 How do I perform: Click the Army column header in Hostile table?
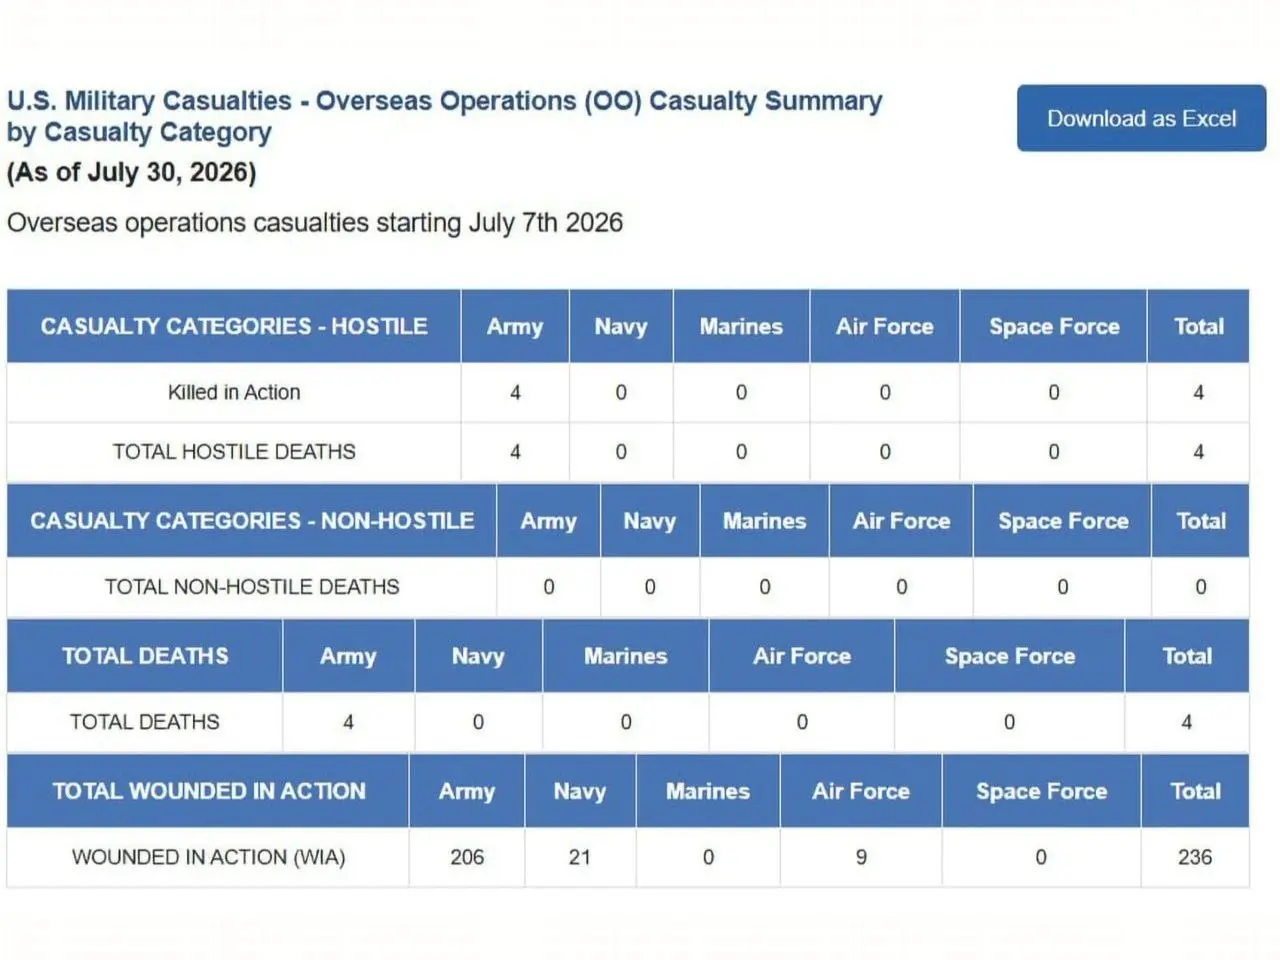(515, 326)
